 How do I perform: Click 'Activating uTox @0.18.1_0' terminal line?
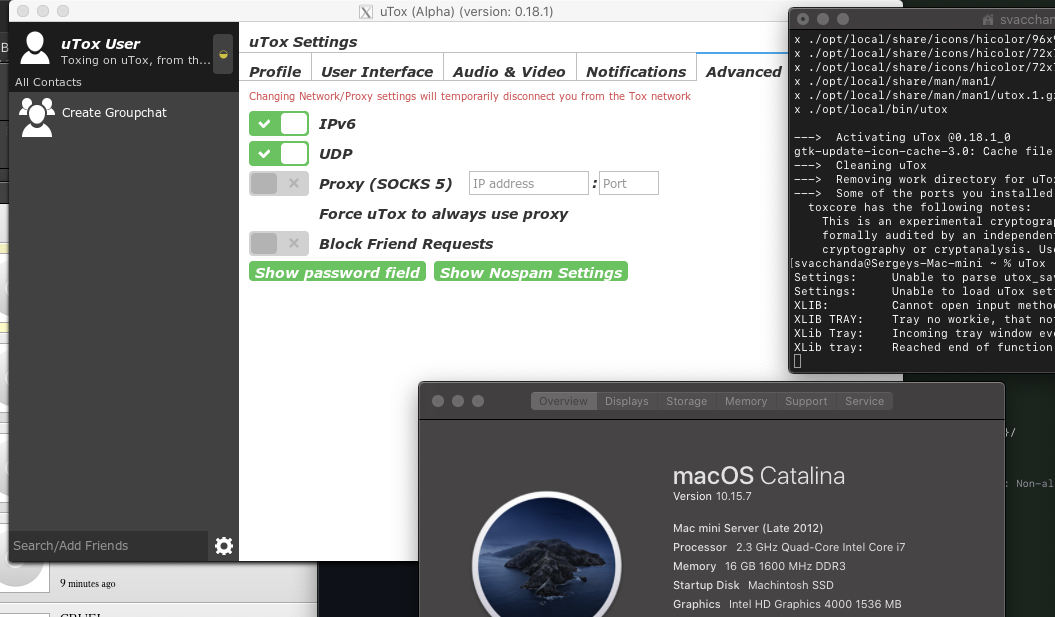902,137
